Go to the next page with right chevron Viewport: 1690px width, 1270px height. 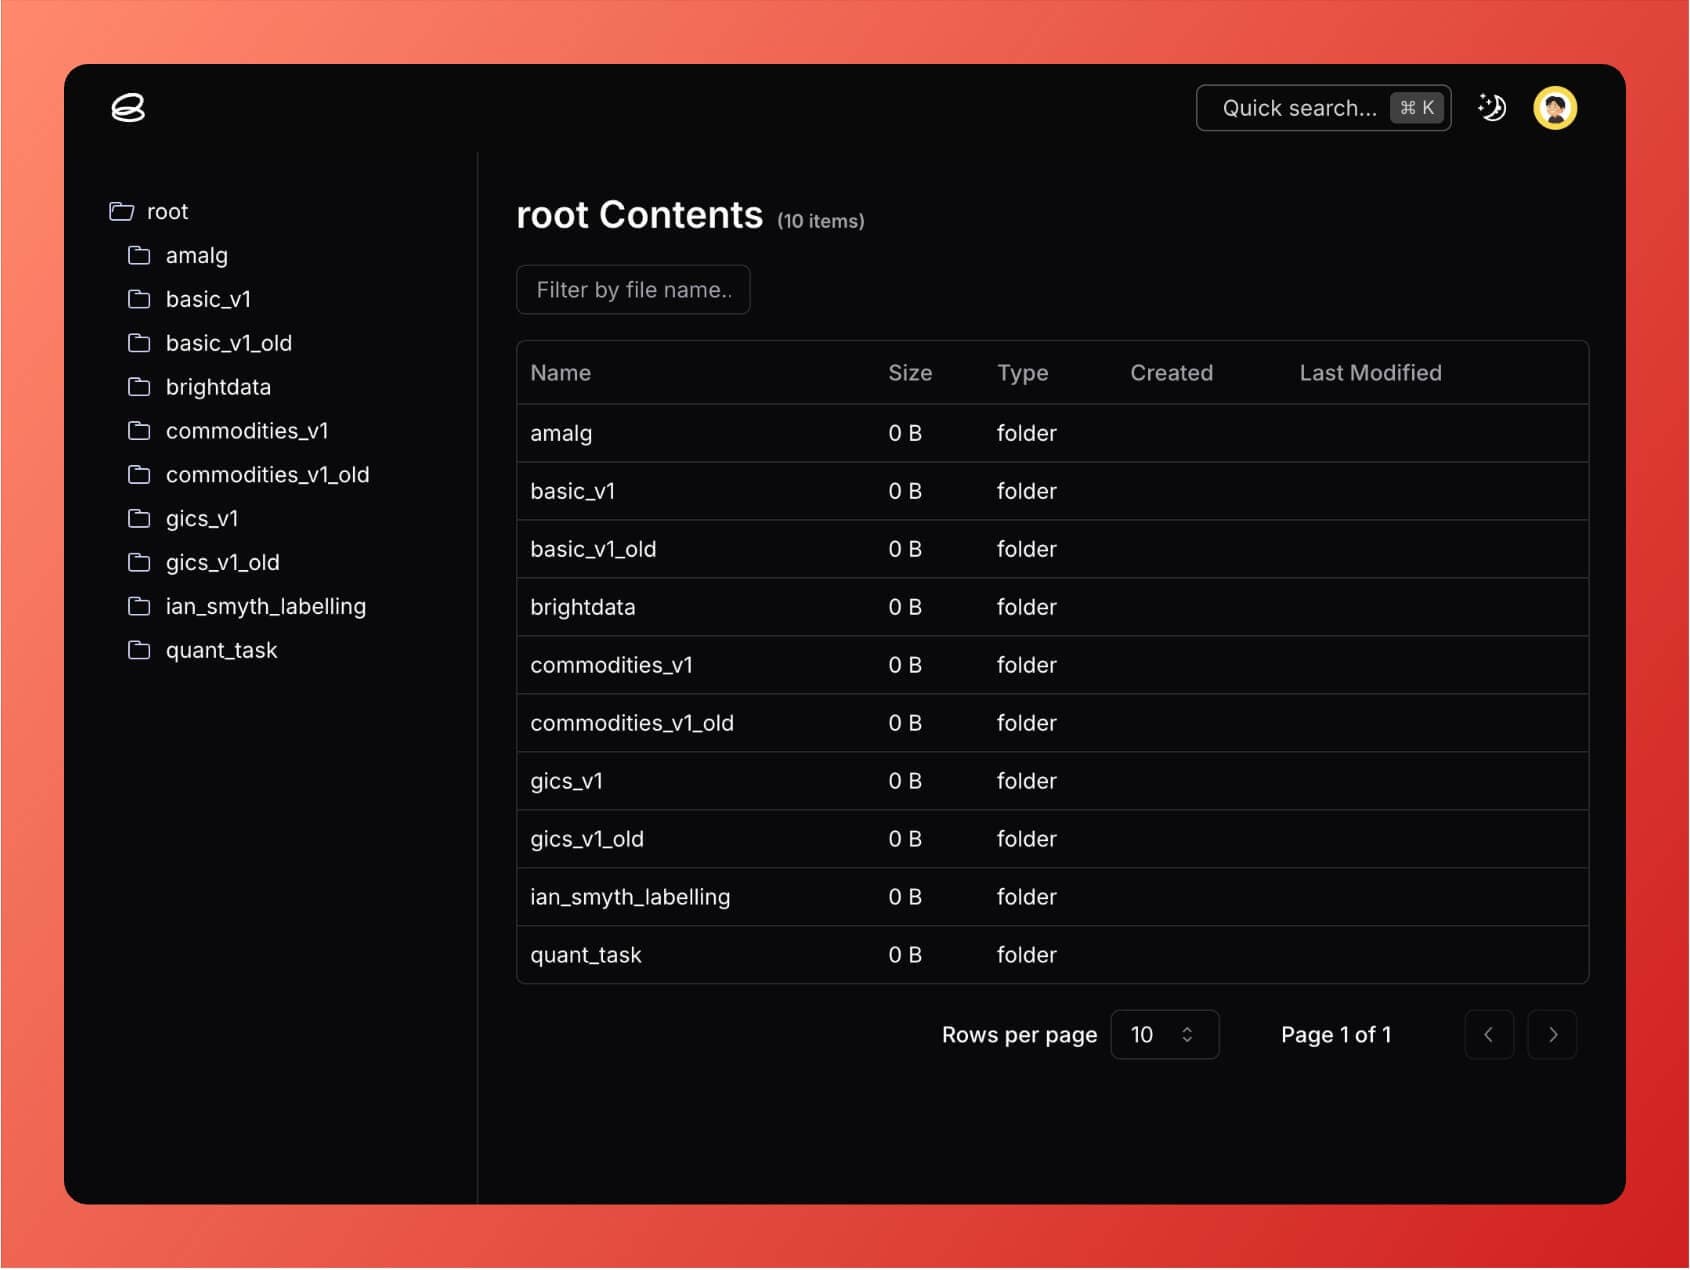click(x=1552, y=1035)
